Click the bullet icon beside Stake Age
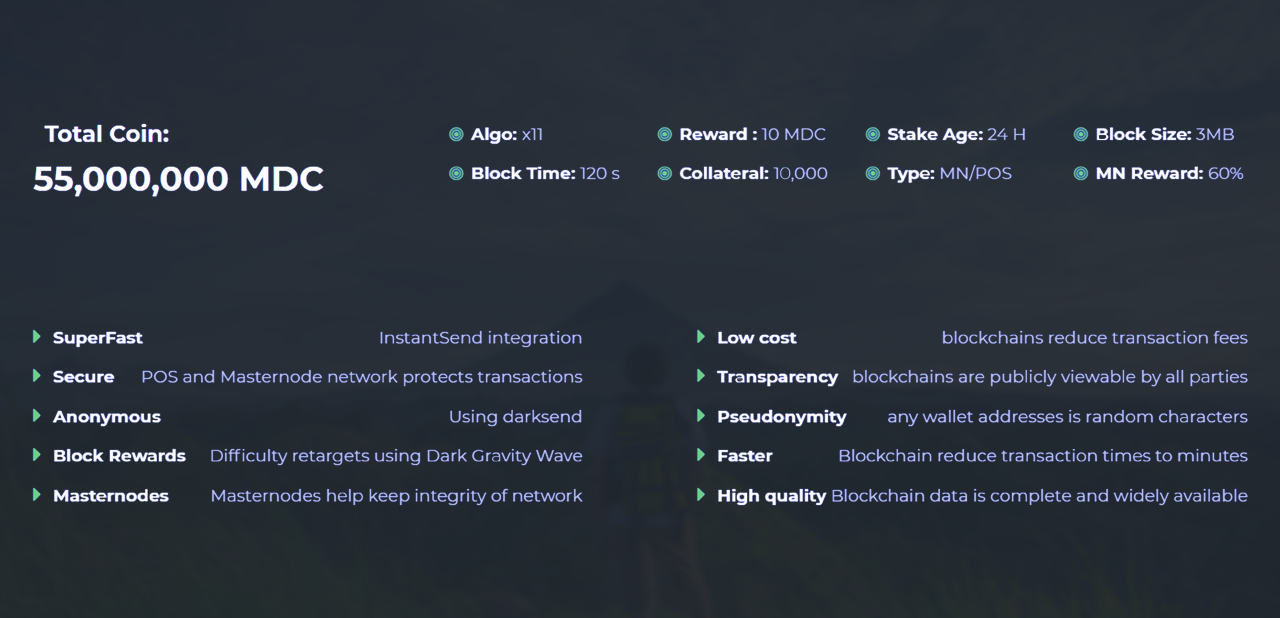 [872, 134]
